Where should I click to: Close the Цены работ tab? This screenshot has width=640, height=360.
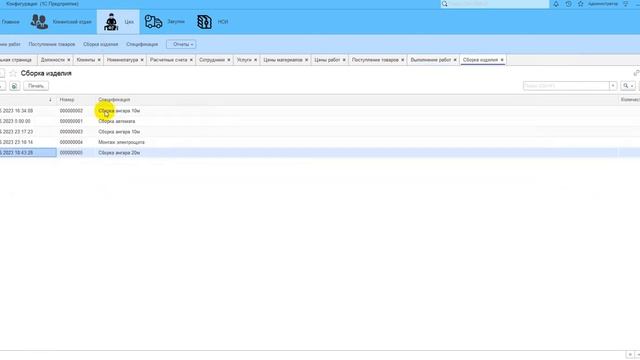[x=344, y=60]
